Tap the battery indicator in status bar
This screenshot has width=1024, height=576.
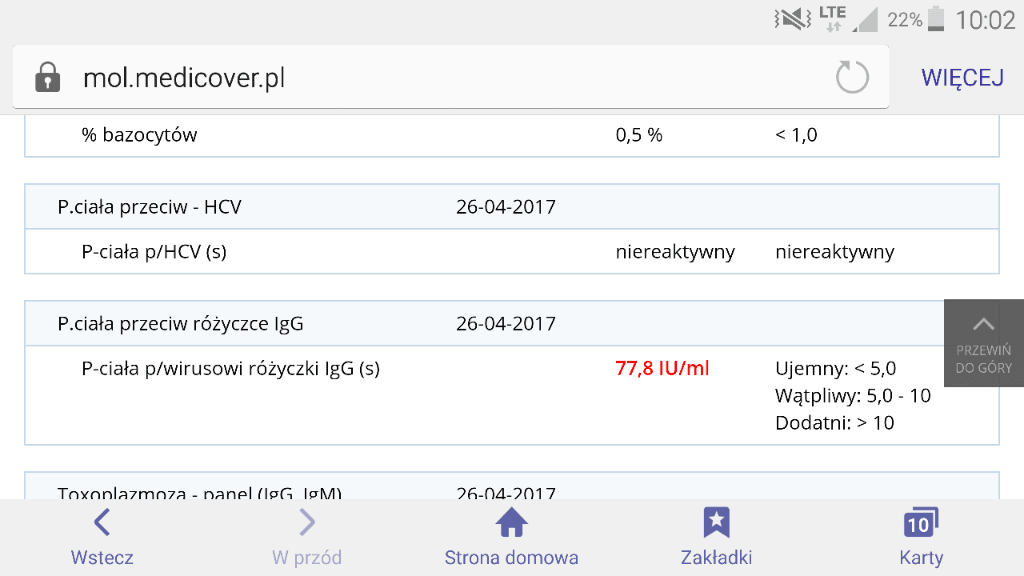click(x=935, y=19)
